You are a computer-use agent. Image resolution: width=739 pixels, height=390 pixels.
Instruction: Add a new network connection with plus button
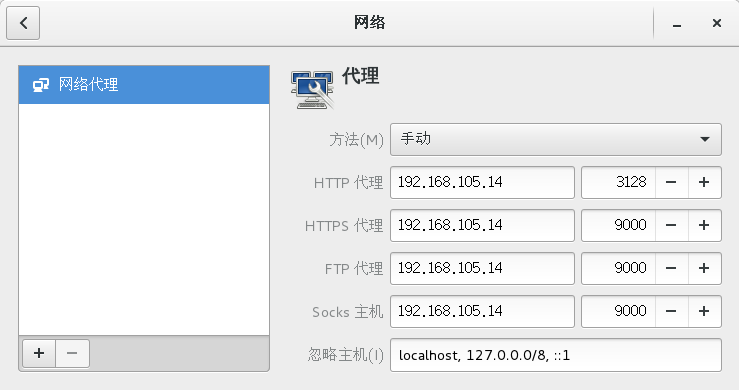39,353
